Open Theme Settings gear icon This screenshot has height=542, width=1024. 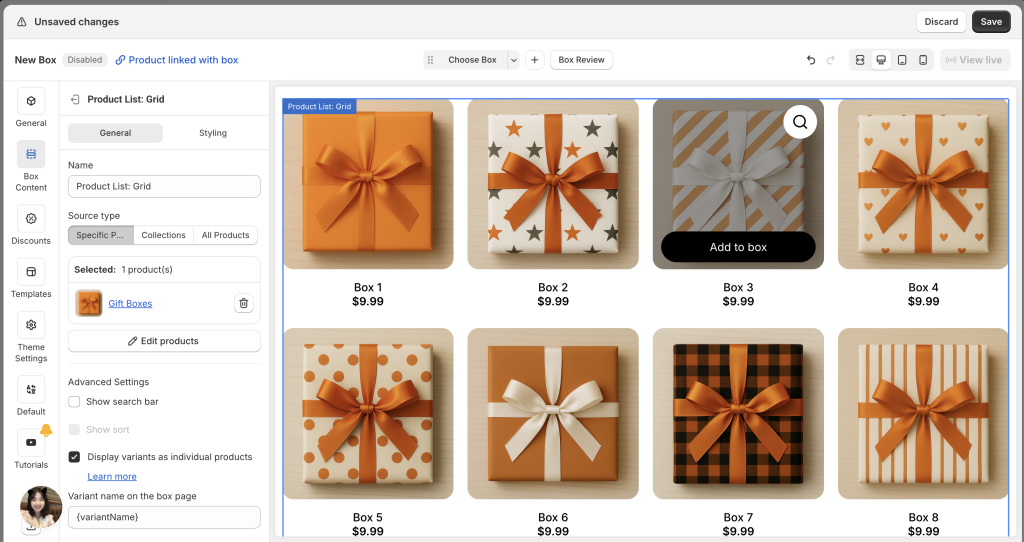coord(31,325)
